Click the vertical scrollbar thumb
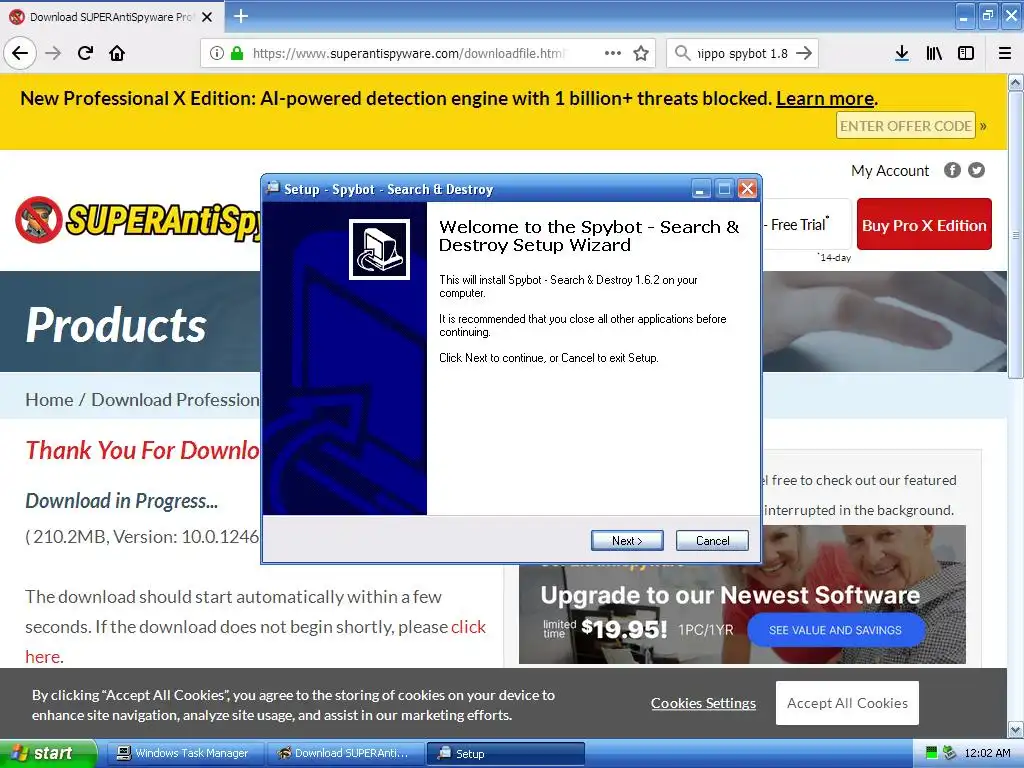1024x768 pixels. coord(1016,234)
